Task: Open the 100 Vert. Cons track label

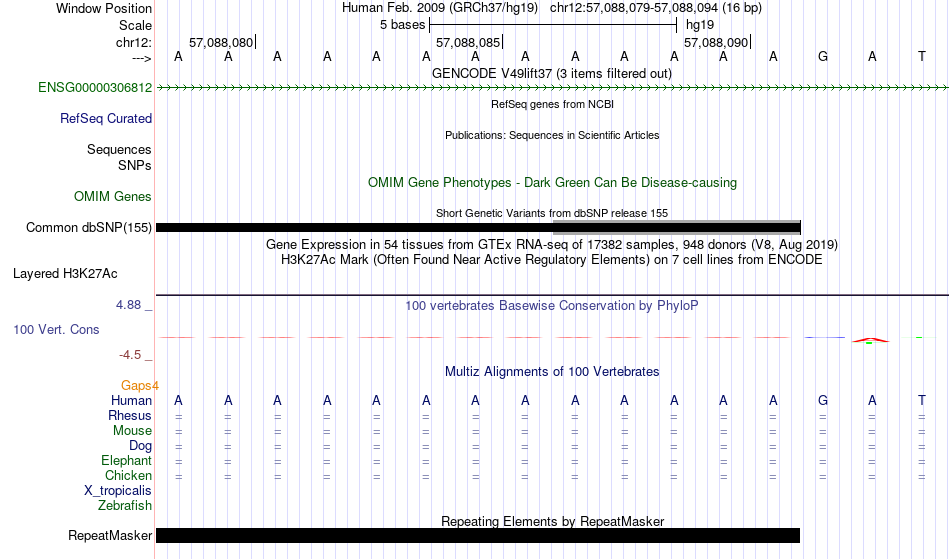Action: [56, 329]
